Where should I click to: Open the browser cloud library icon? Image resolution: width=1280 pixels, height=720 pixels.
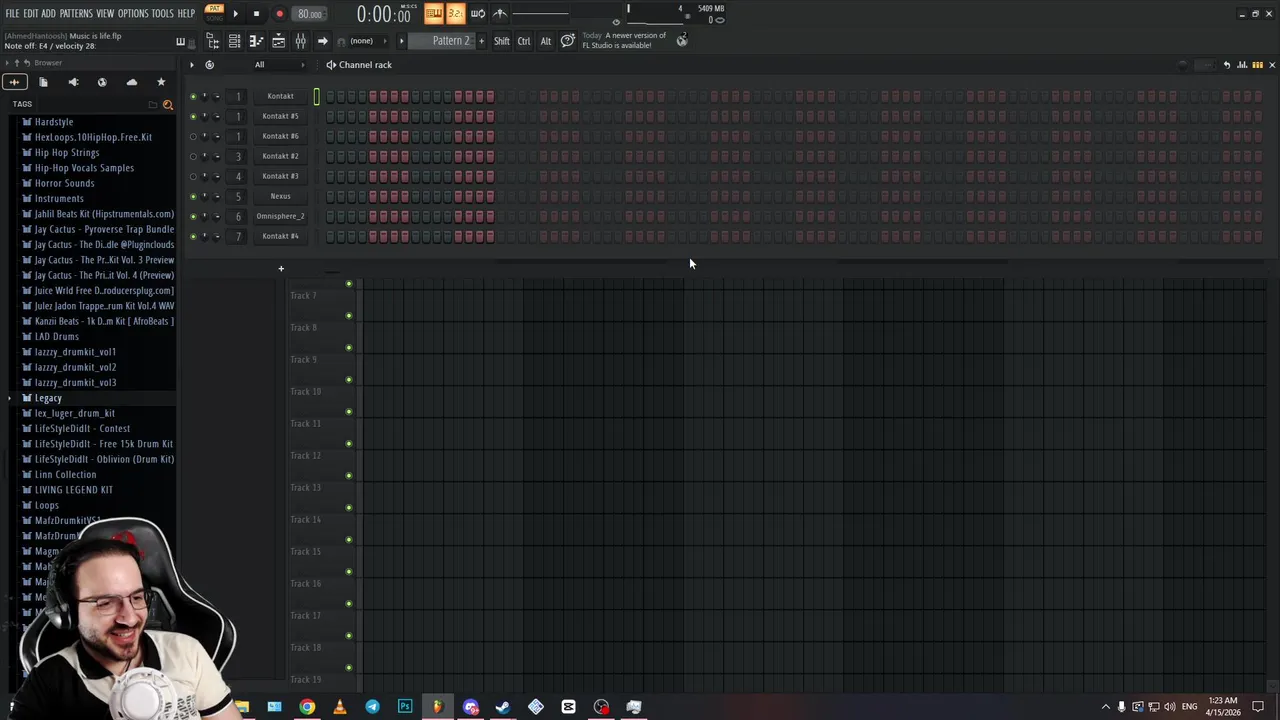coord(131,82)
